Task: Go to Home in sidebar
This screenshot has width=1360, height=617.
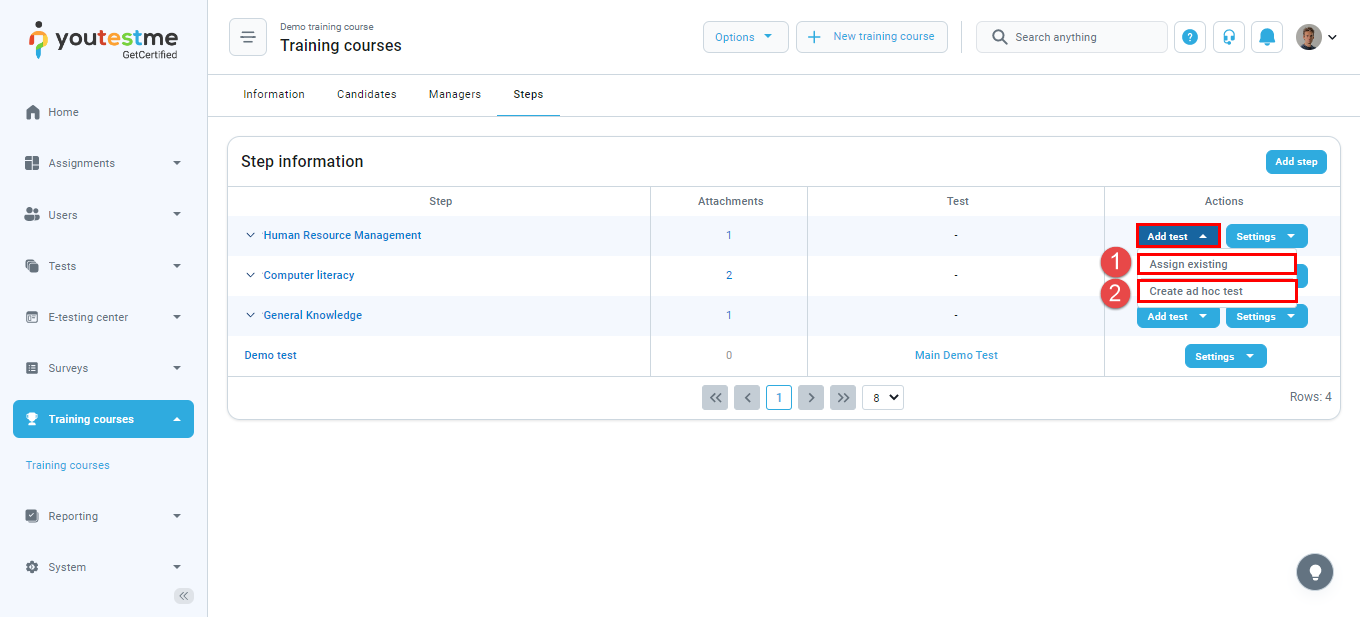Action: click(x=63, y=112)
